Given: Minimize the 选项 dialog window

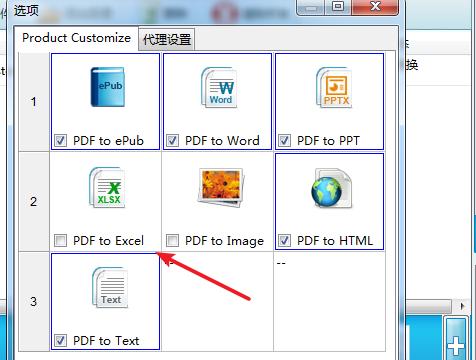Looking at the screenshot, I should pyautogui.click(x=310, y=7).
